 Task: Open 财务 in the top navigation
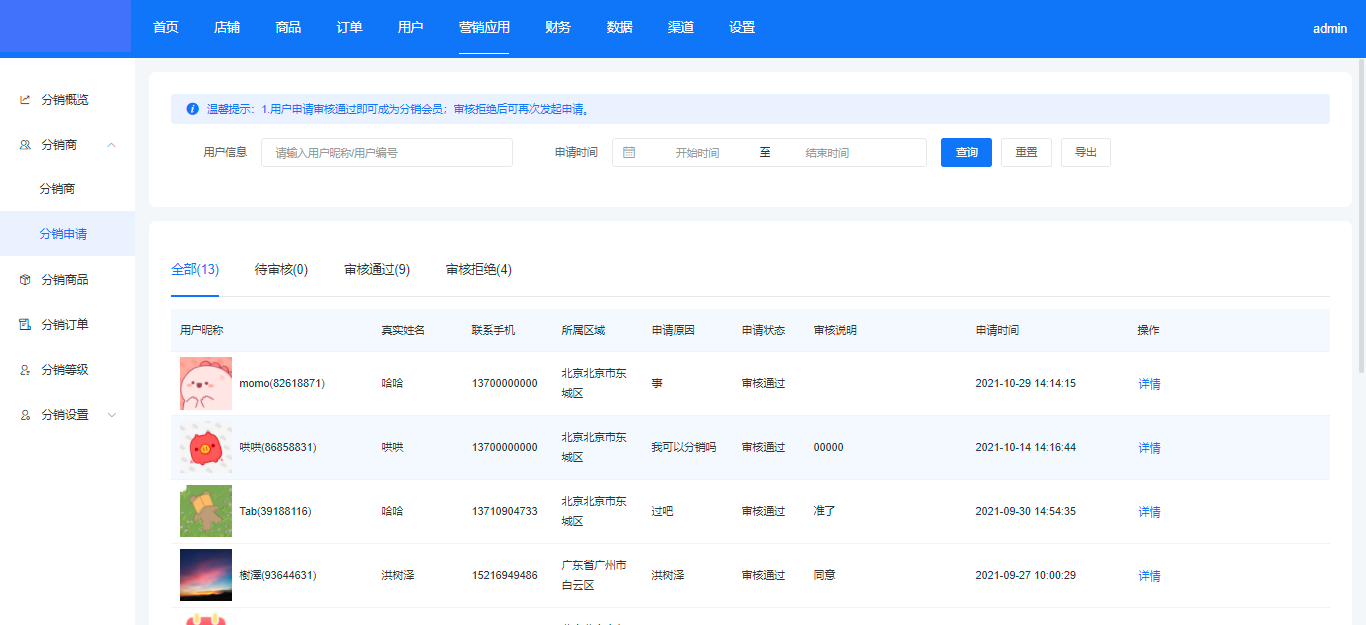click(x=558, y=28)
